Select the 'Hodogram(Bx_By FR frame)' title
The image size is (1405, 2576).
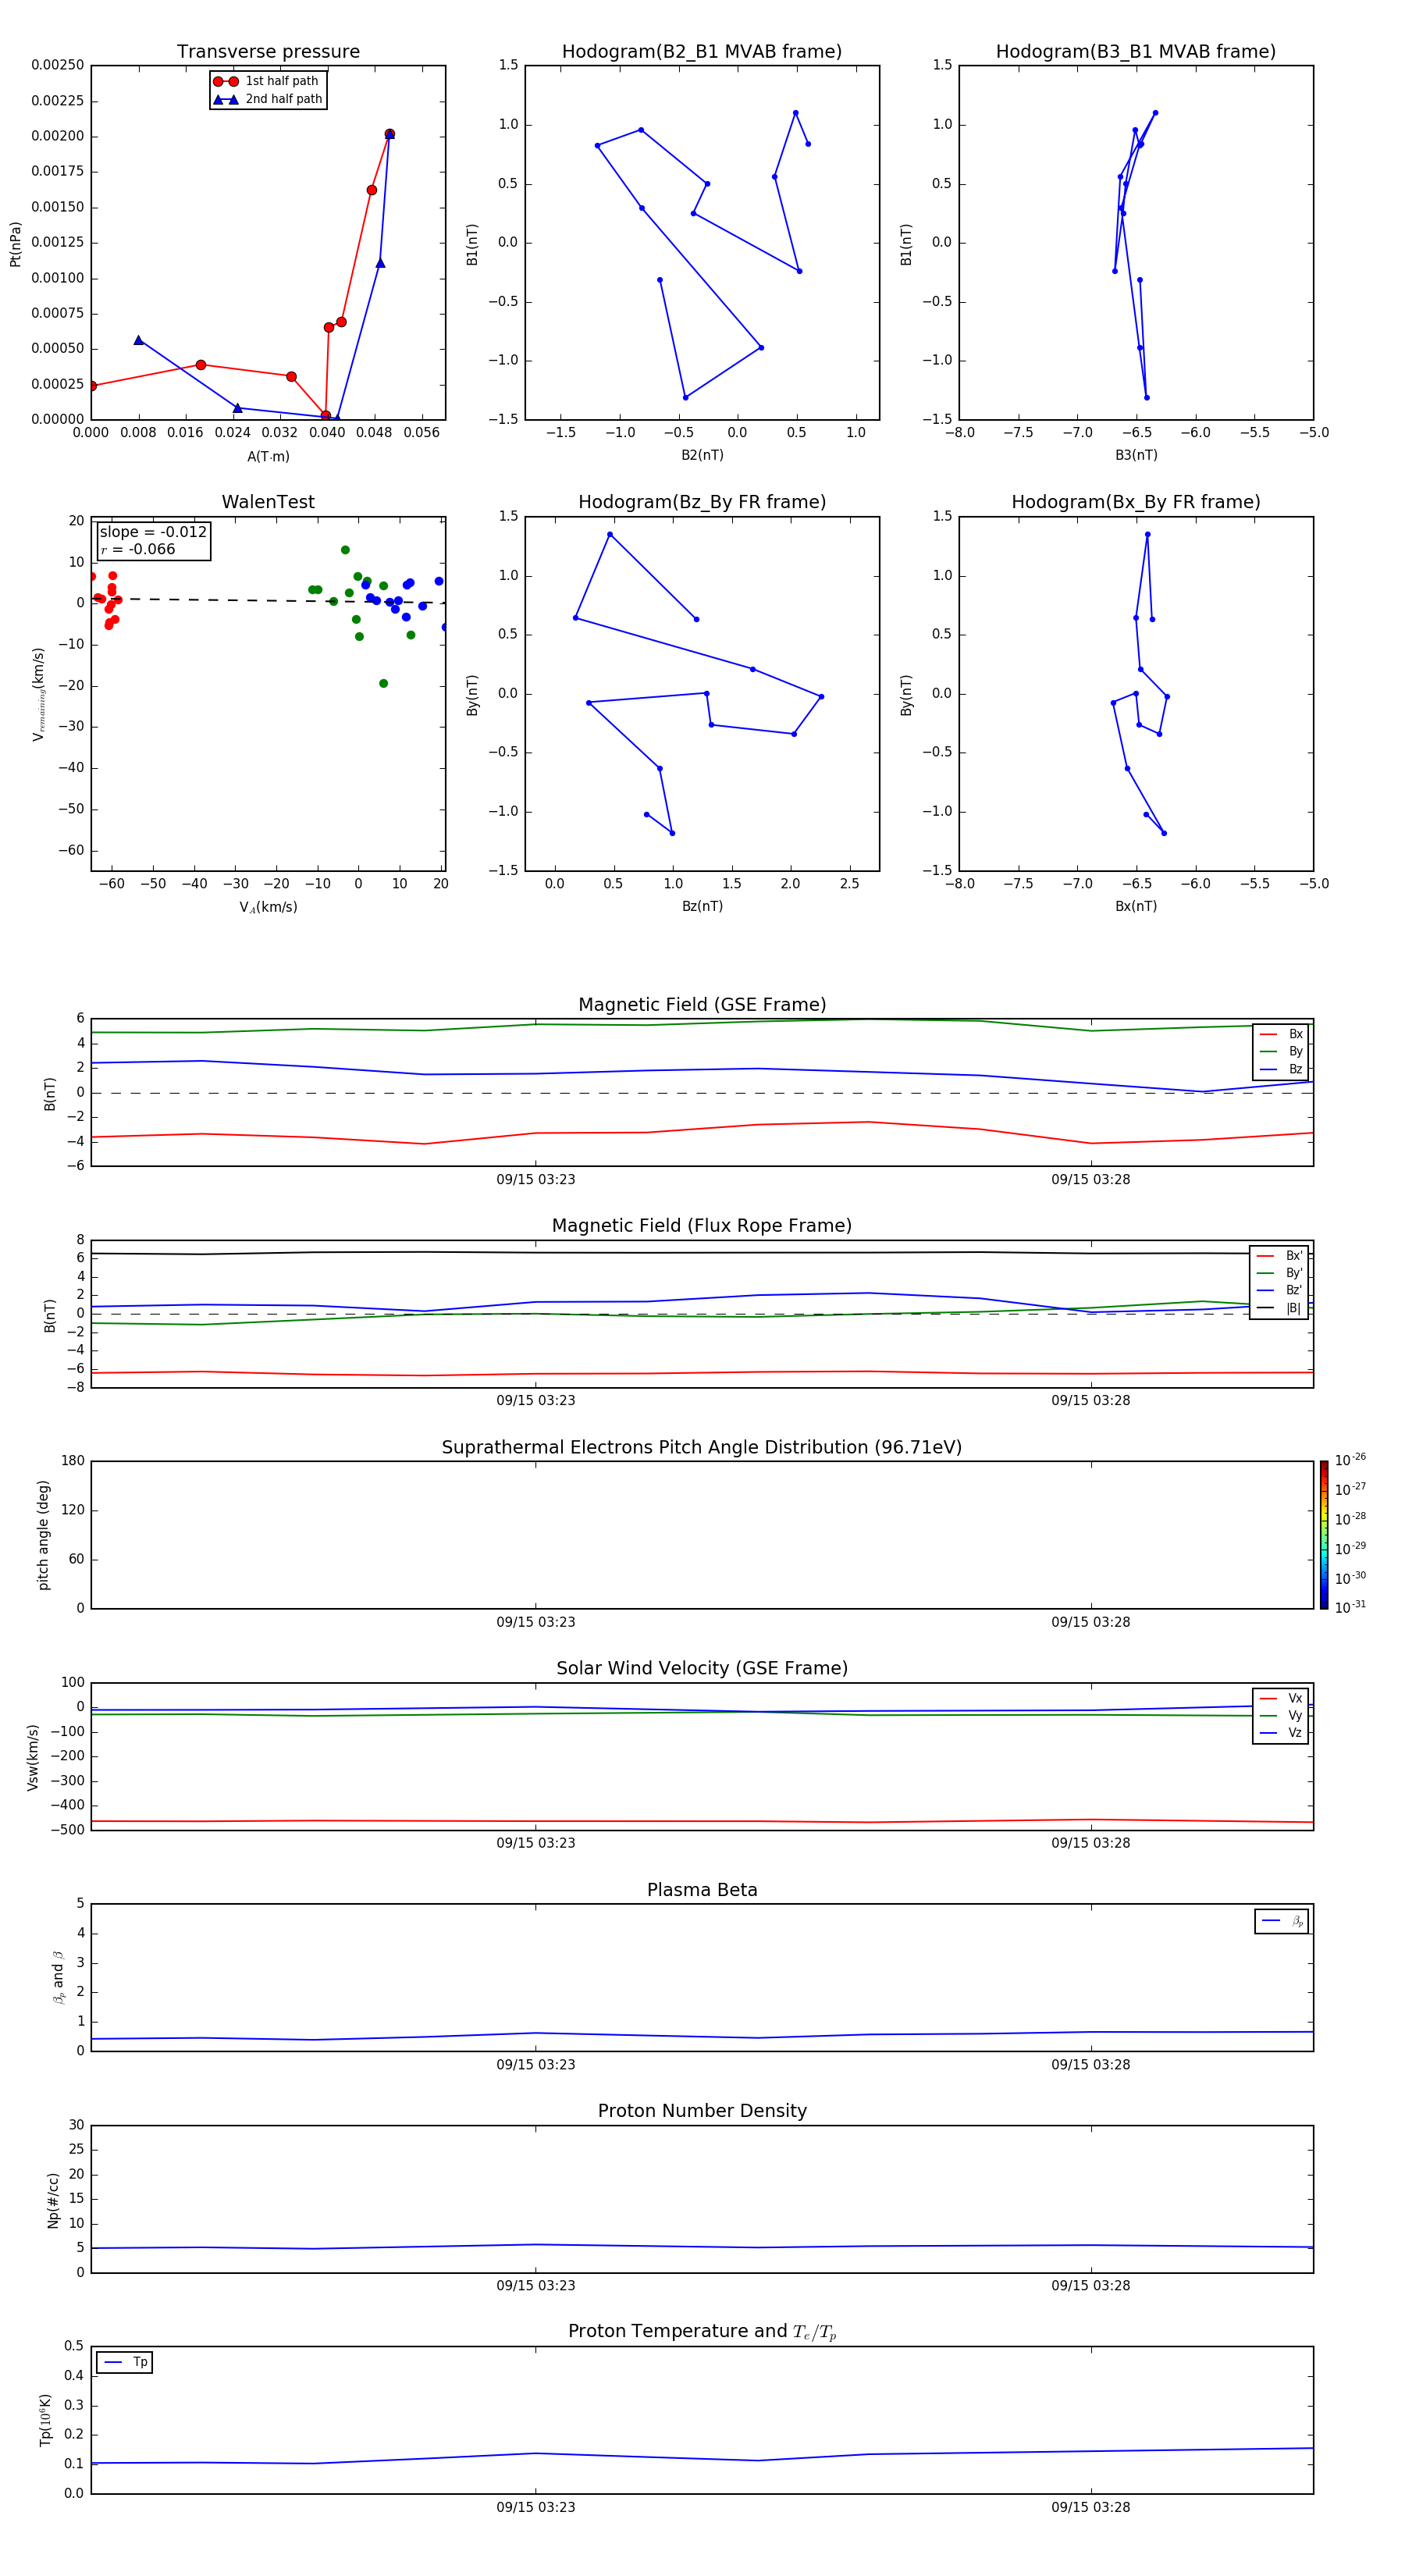1136,502
